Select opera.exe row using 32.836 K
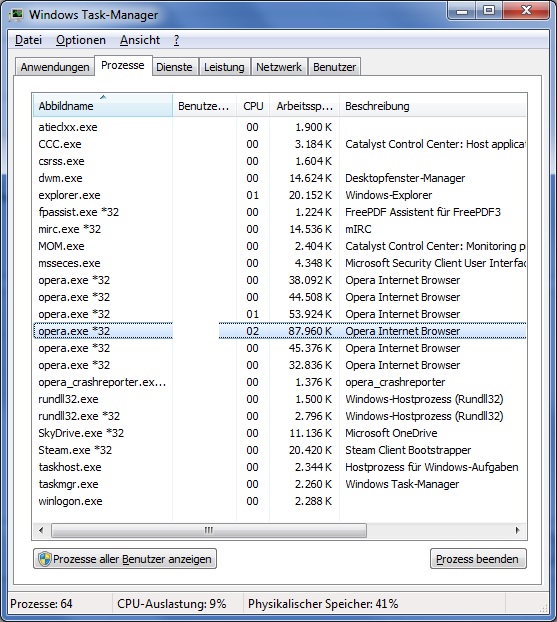 click(x=280, y=365)
